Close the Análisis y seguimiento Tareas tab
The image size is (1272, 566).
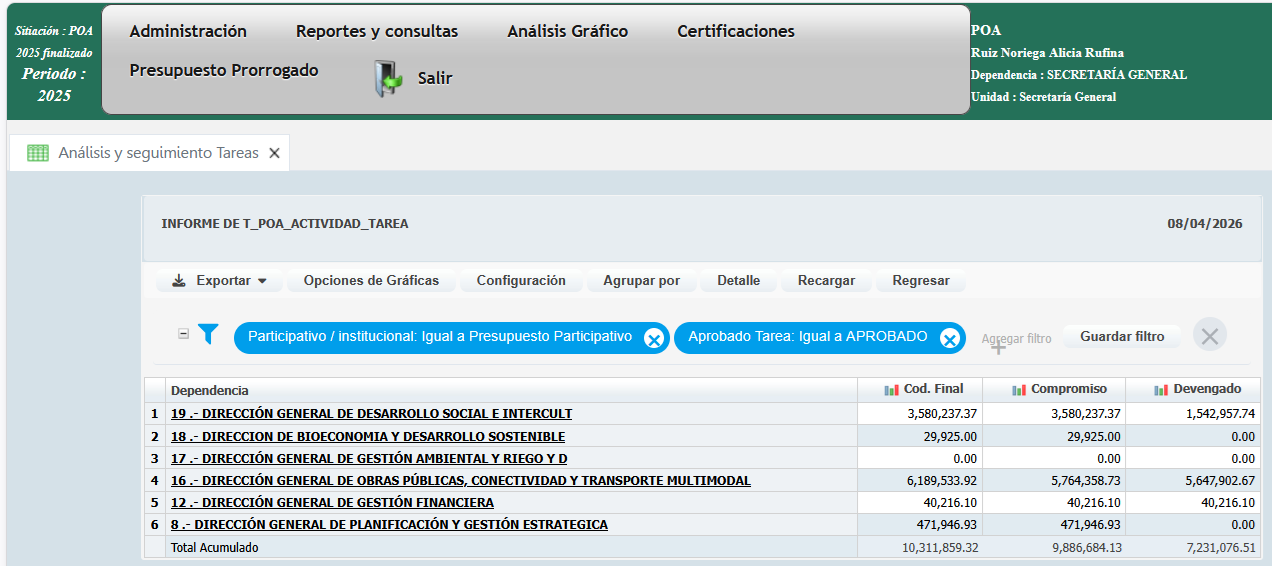point(275,154)
